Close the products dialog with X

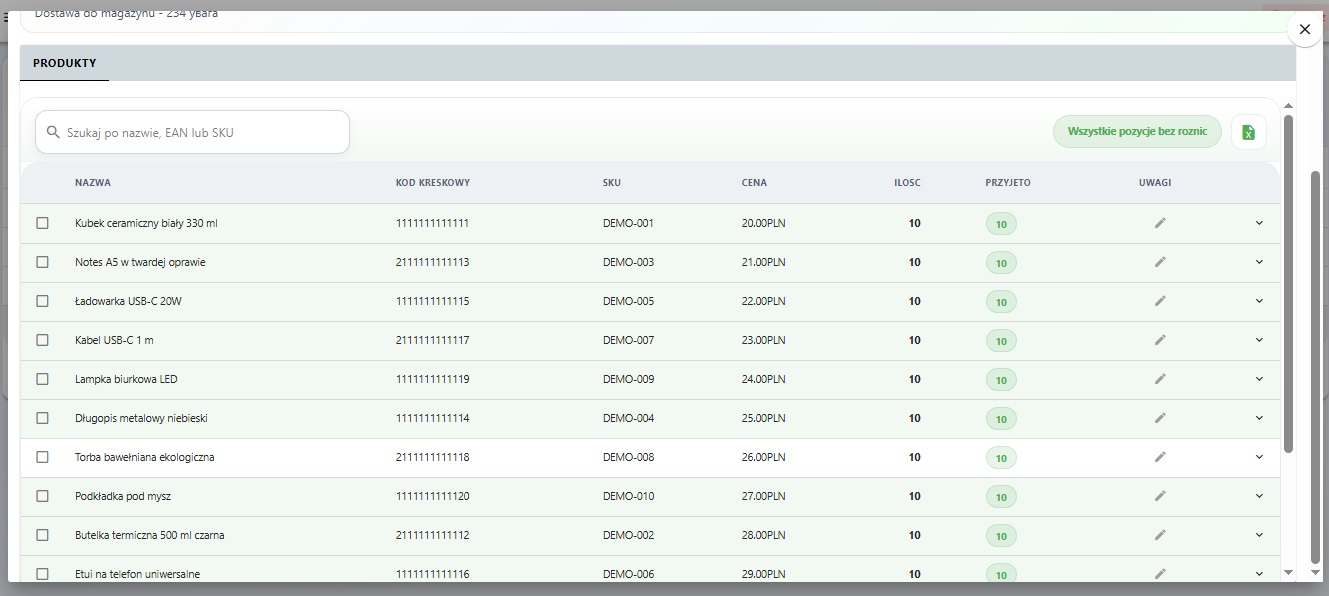point(1304,30)
